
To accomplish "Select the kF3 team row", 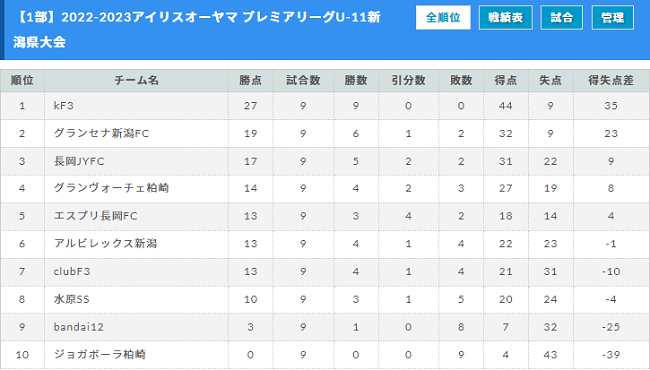I will [325, 106].
